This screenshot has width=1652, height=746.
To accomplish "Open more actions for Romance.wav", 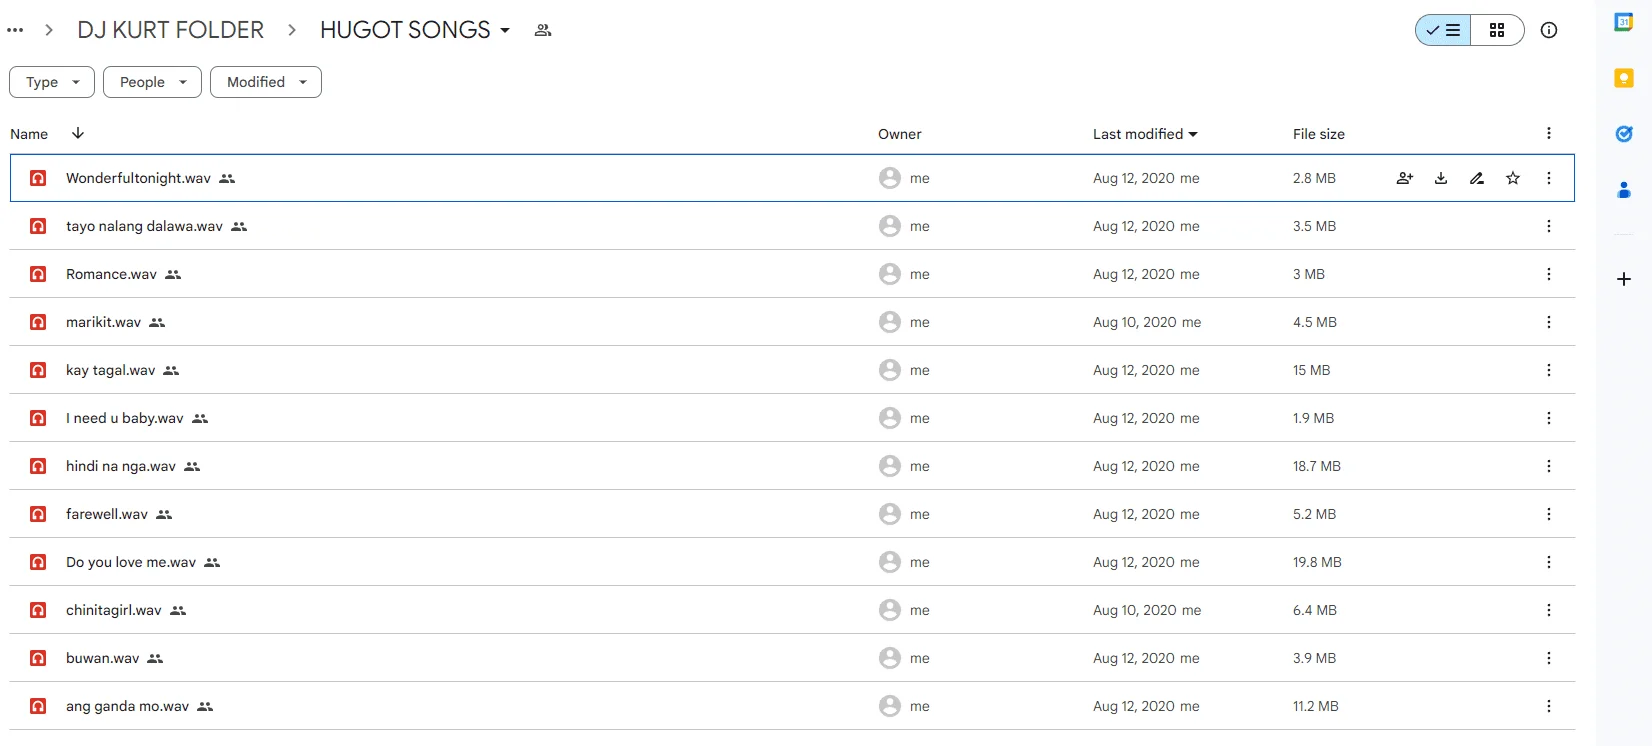I will (1549, 274).
